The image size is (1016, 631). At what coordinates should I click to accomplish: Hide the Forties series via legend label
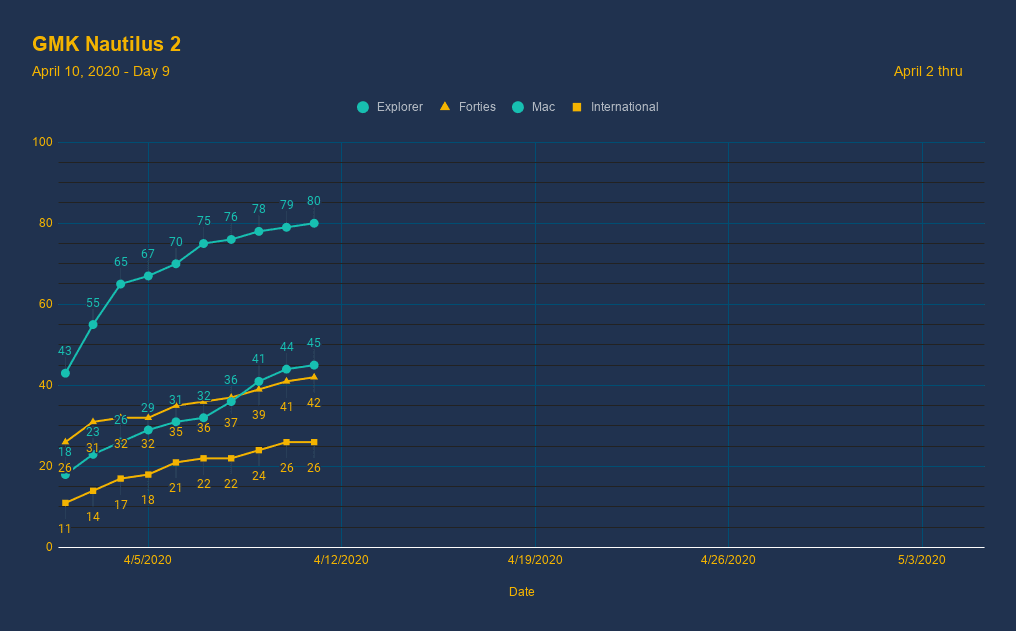[x=477, y=107]
